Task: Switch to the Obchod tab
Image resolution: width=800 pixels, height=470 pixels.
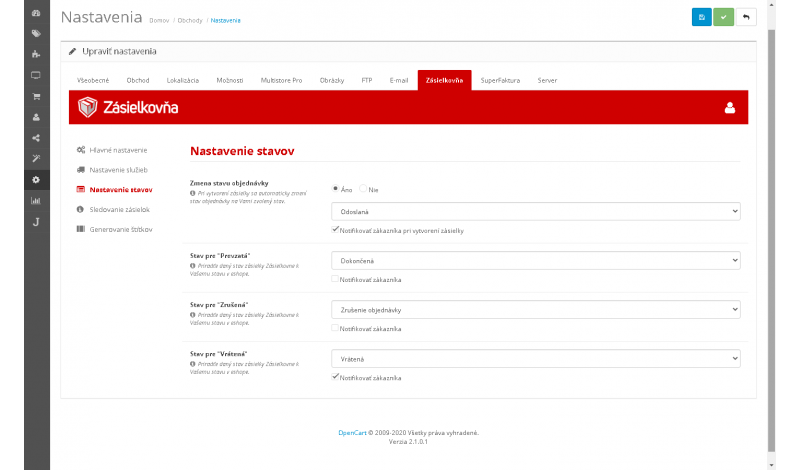Action: (x=138, y=80)
